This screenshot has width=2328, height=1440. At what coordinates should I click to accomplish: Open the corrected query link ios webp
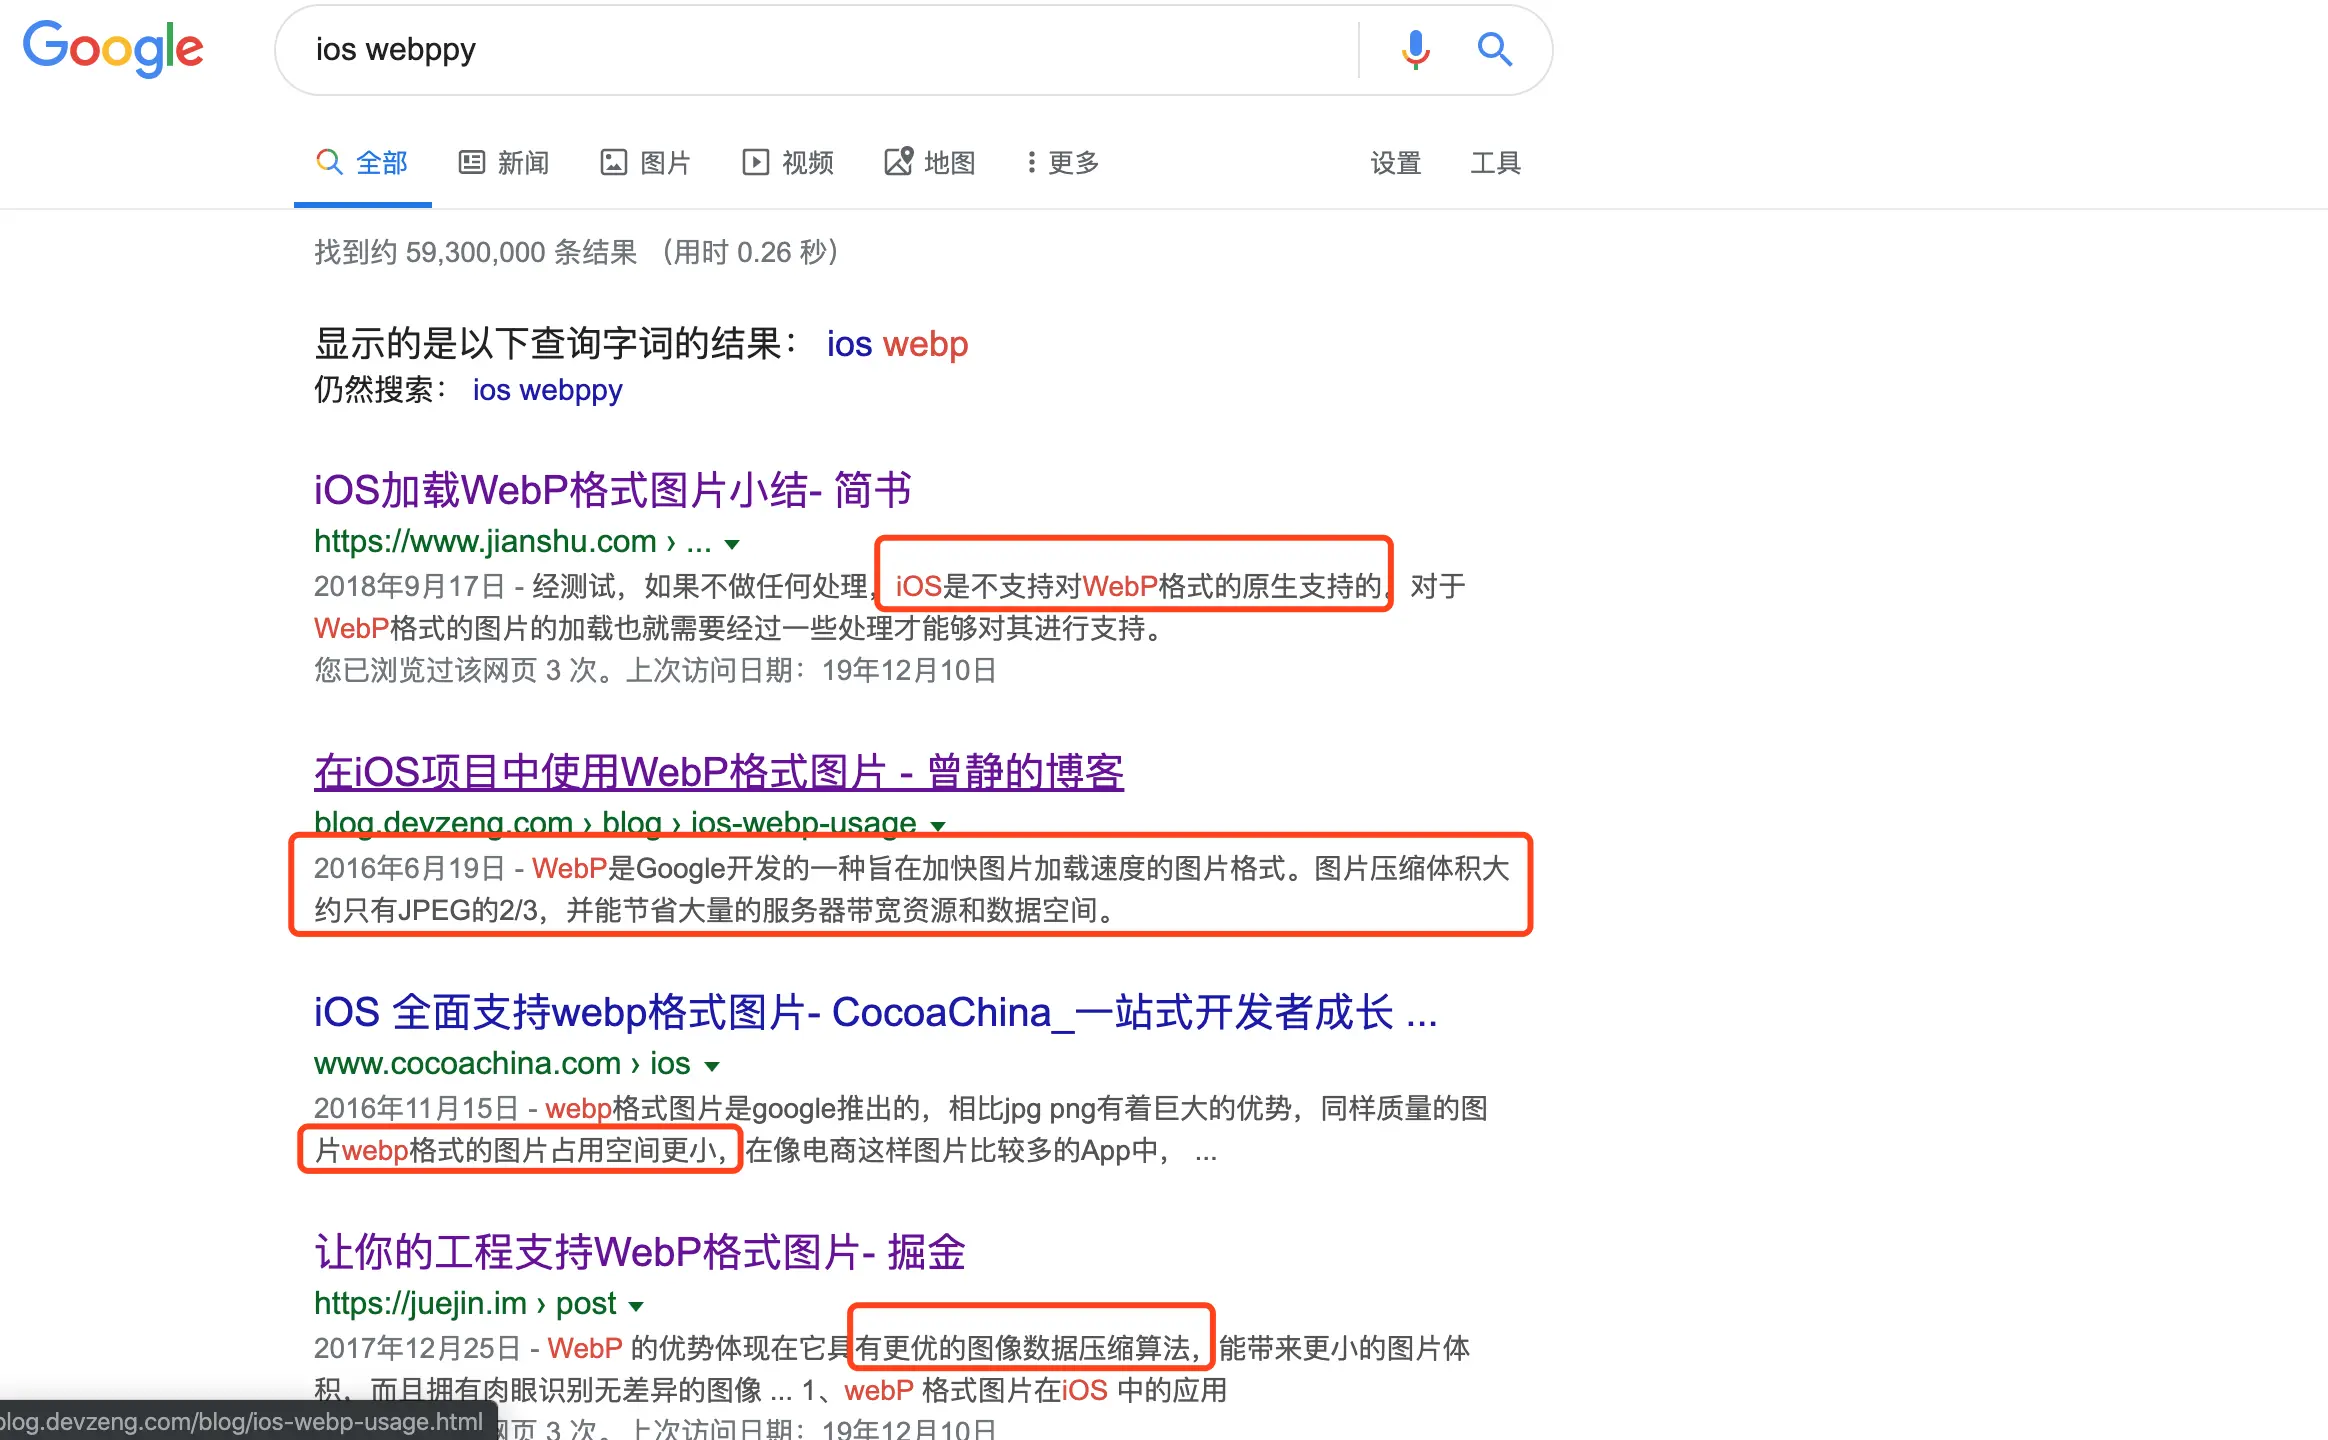(x=896, y=345)
